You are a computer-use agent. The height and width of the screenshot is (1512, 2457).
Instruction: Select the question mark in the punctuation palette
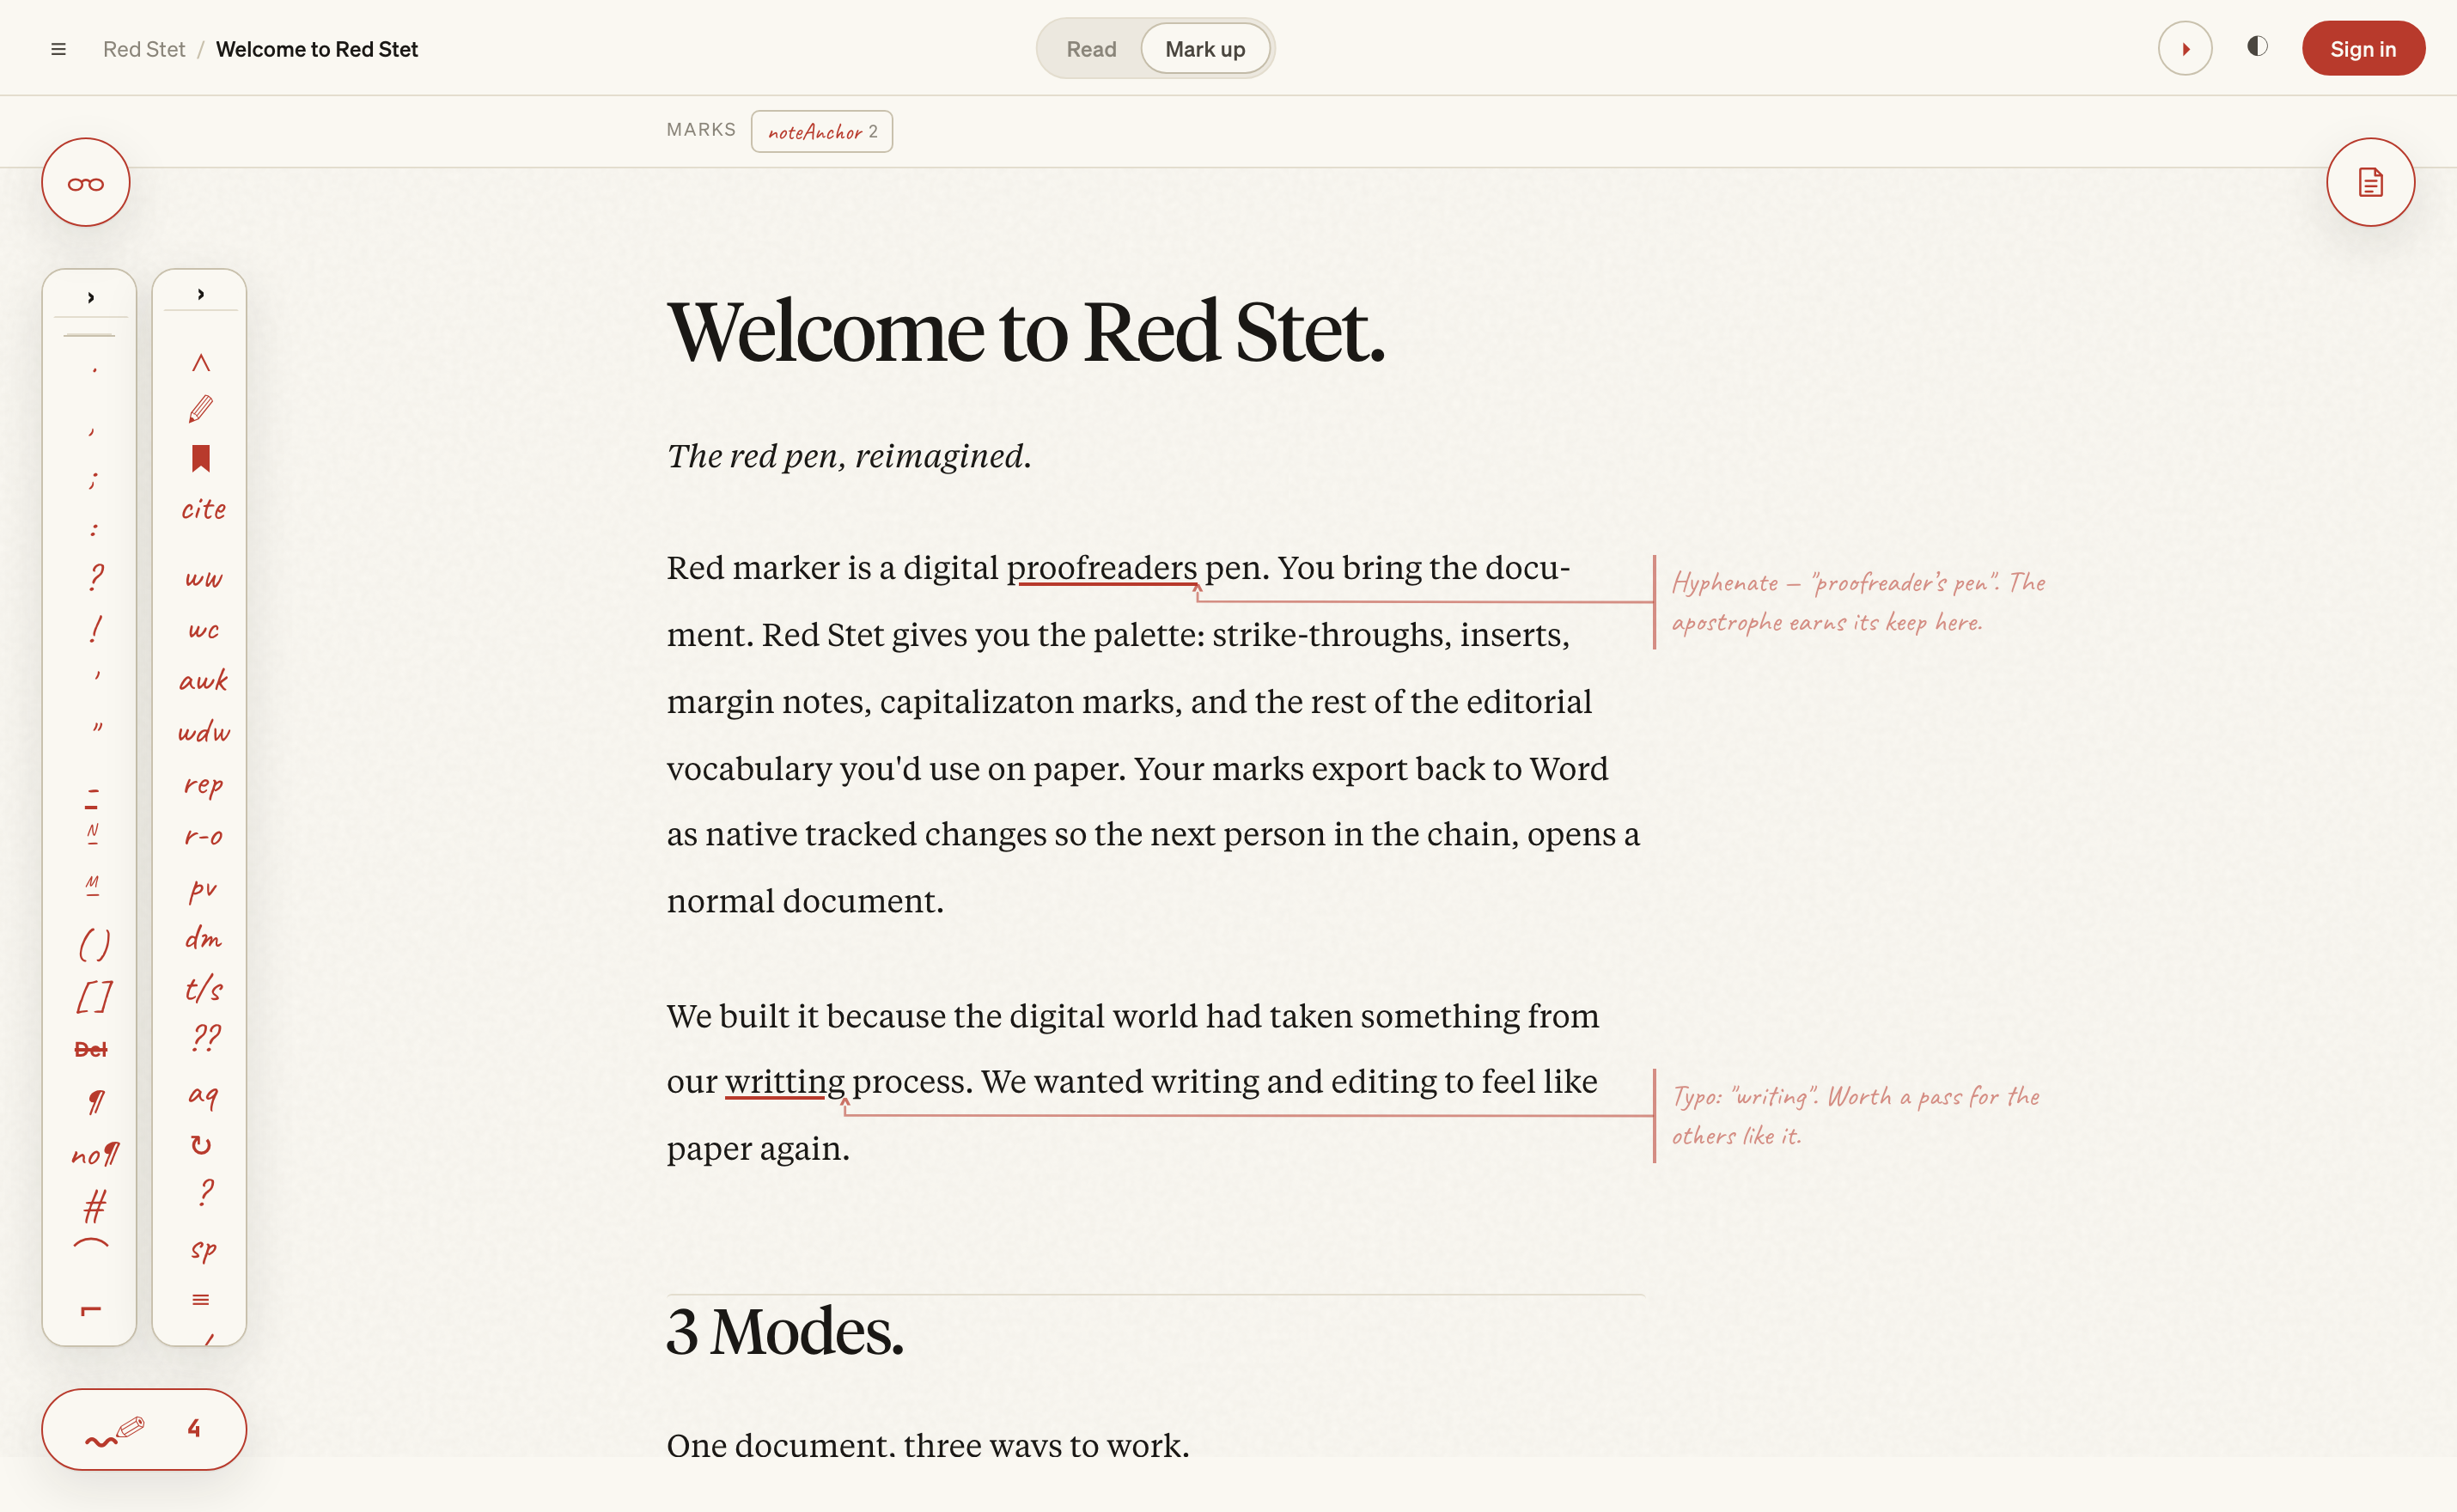(x=95, y=577)
